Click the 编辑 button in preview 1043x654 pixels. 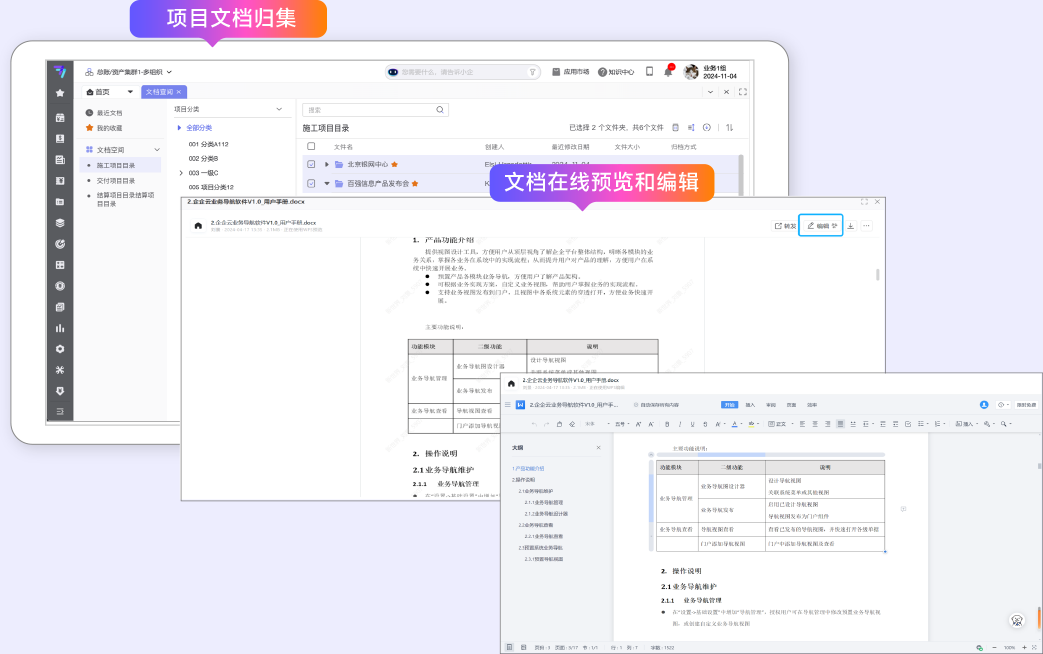click(x=821, y=226)
